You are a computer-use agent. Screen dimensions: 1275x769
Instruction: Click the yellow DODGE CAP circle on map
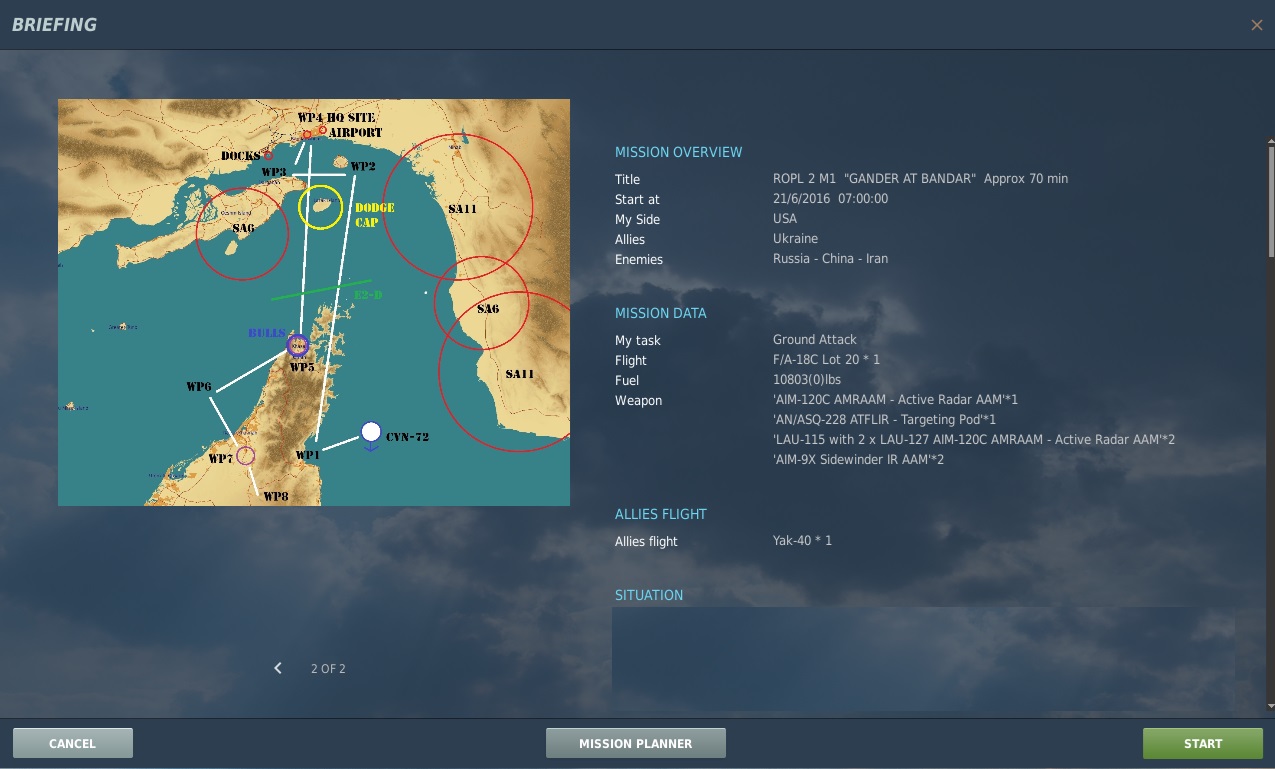(321, 206)
